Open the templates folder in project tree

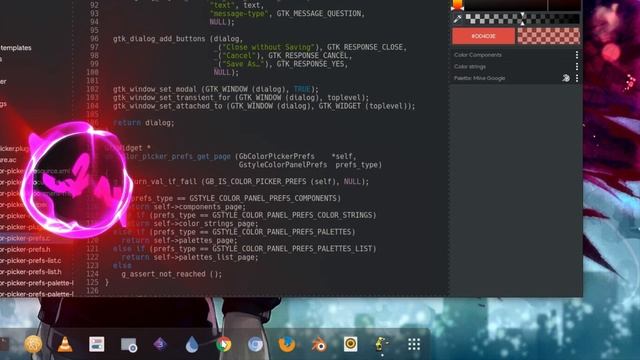click(x=16, y=48)
